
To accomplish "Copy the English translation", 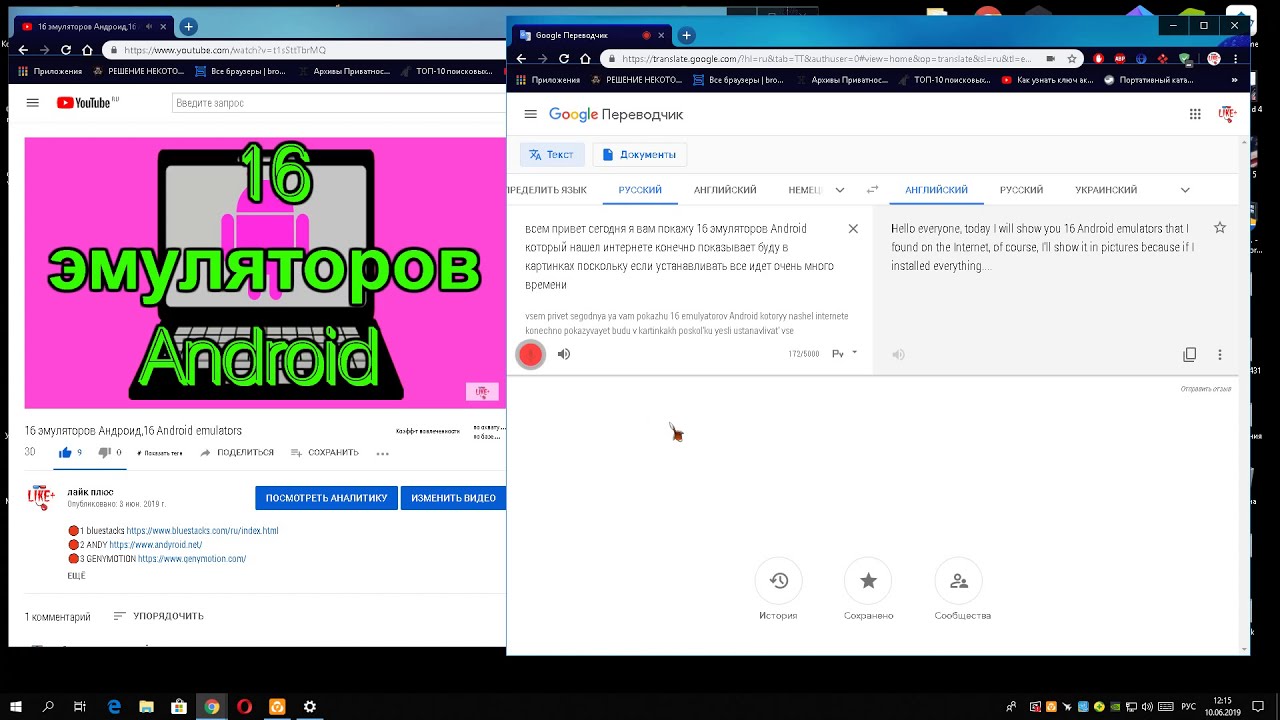I will click(1190, 355).
